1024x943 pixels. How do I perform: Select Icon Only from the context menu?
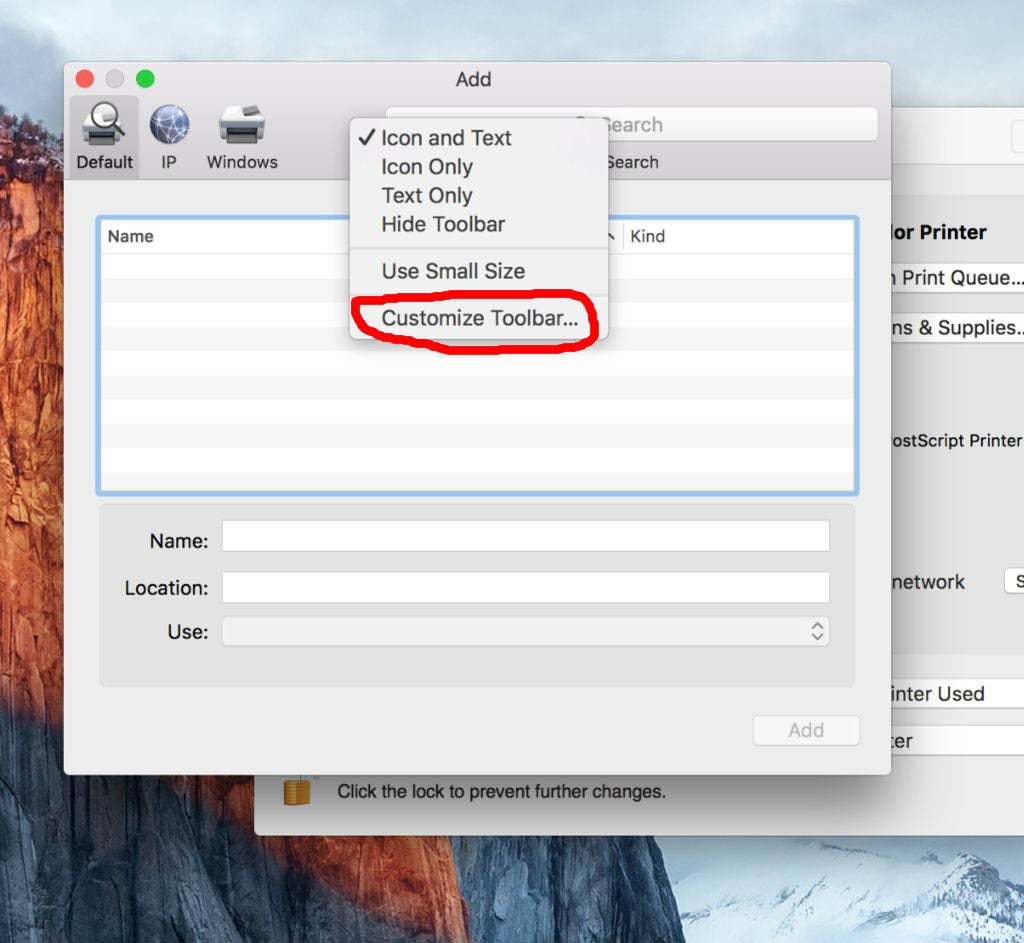(427, 167)
